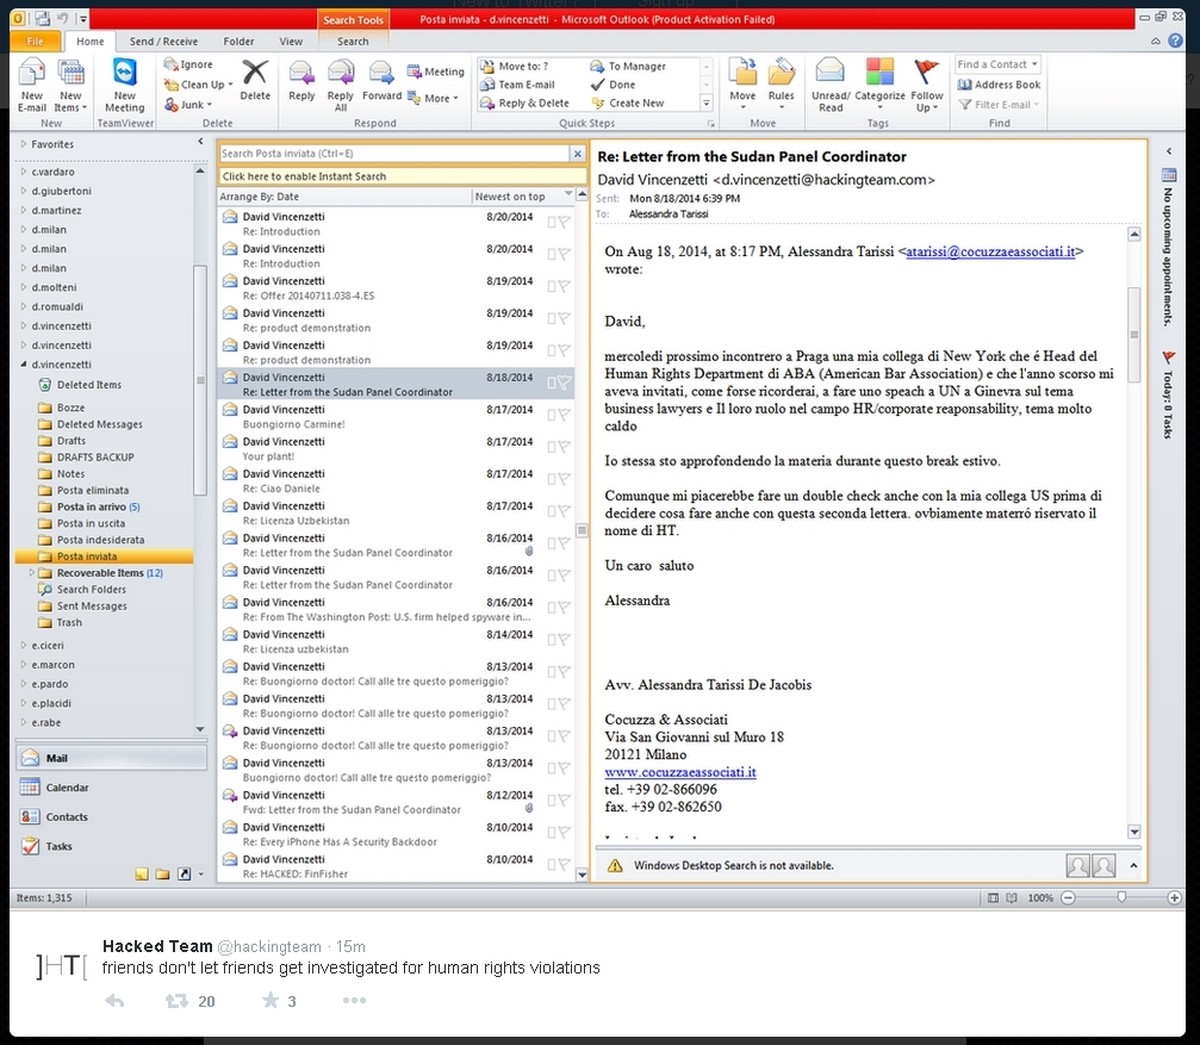This screenshot has height=1045, width=1200.
Task: Expand the e.ciceri mailbox
Action: (x=24, y=646)
